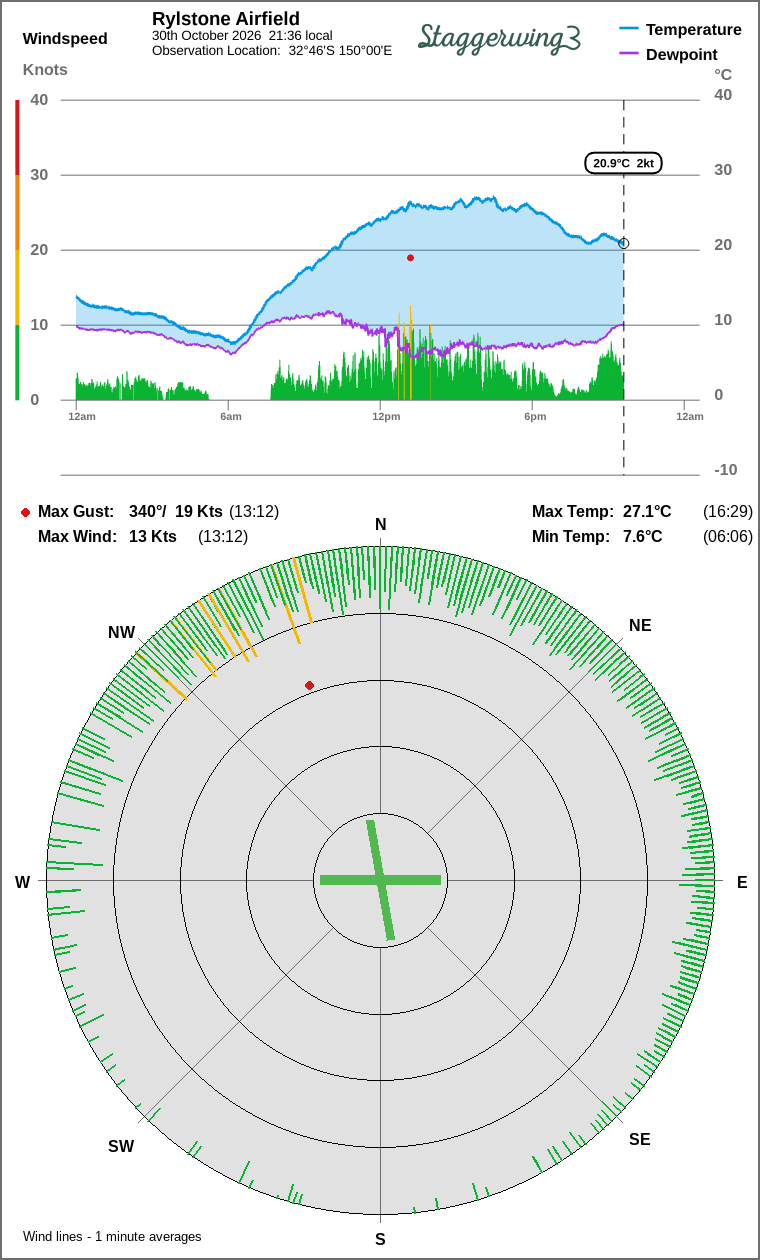Click the Staggerwing3 logo
760x1260 pixels.
pos(499,37)
